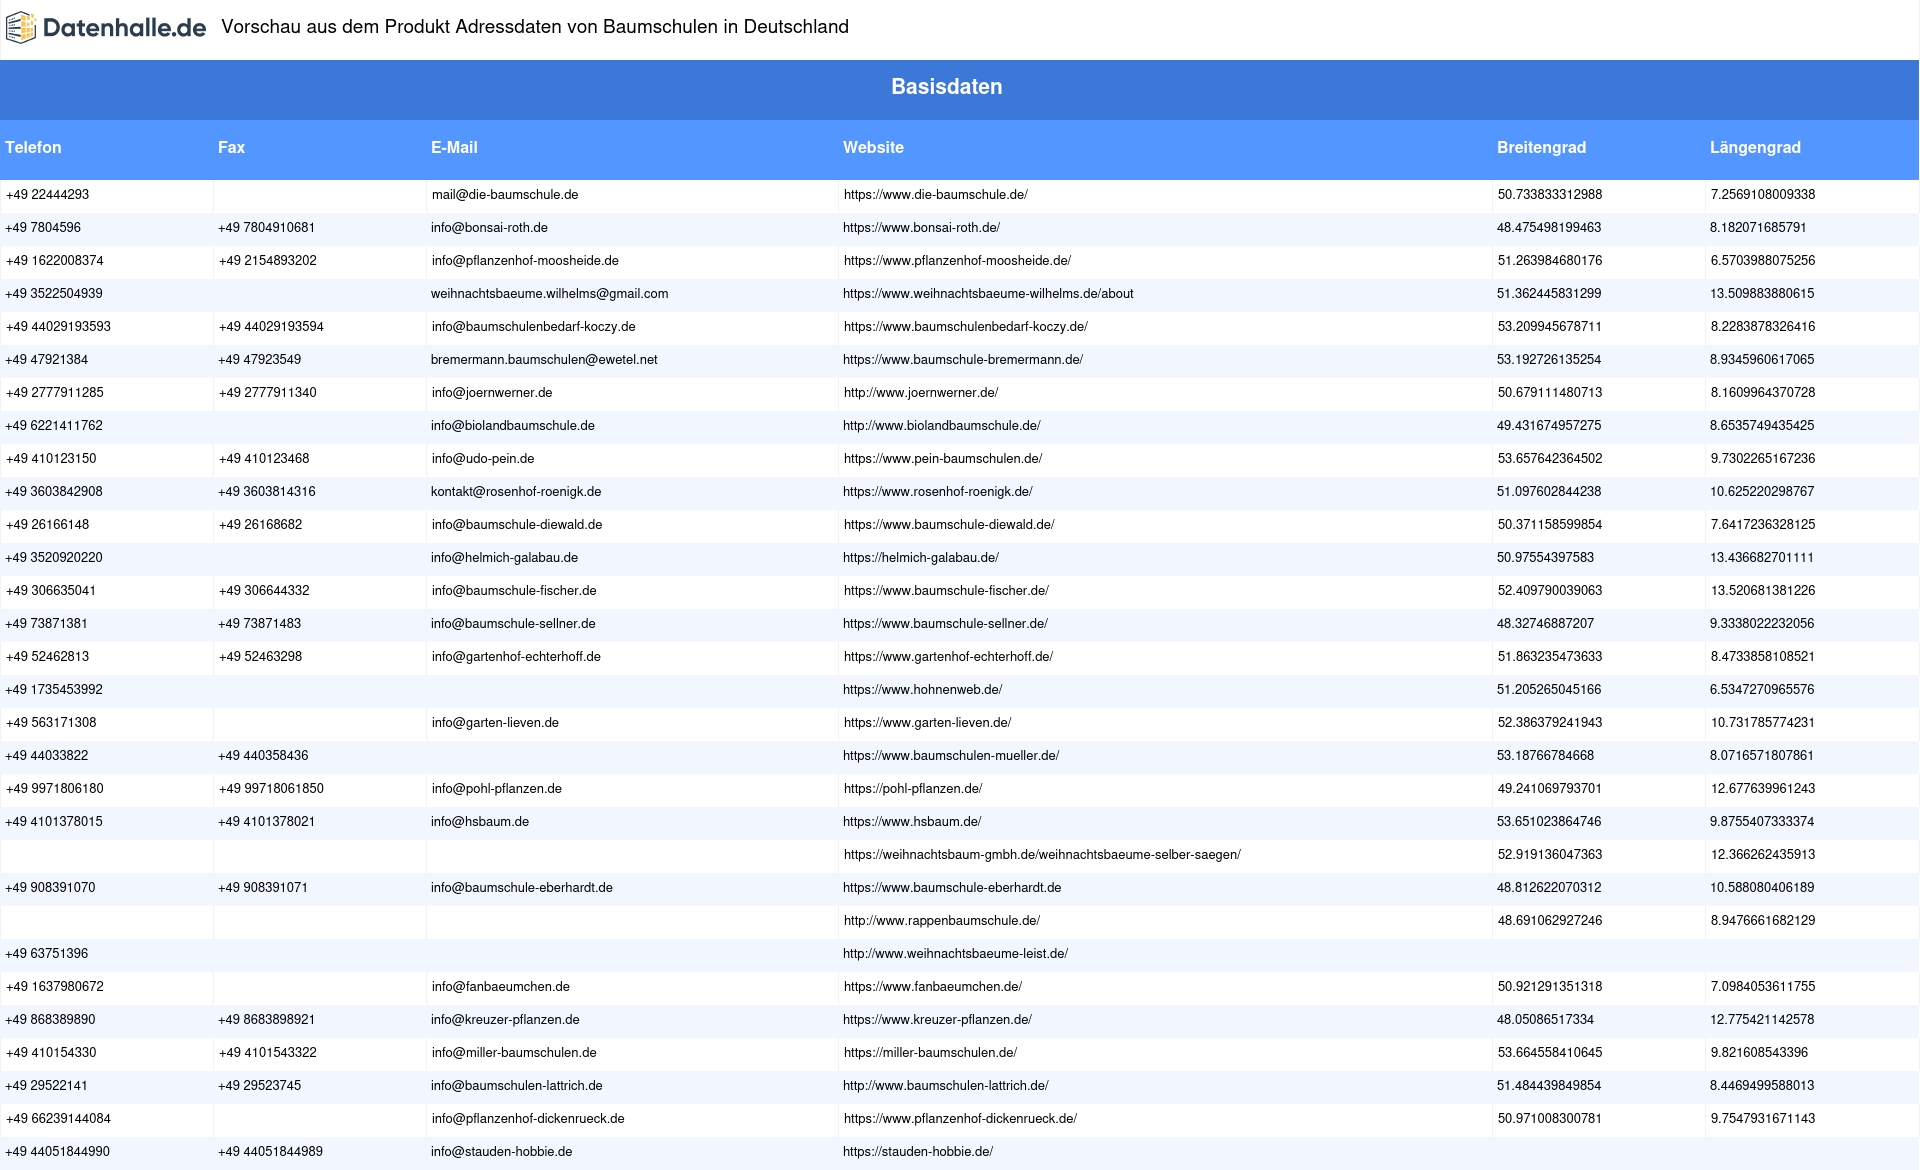Select phone number +49 66239144084

pos(58,1119)
